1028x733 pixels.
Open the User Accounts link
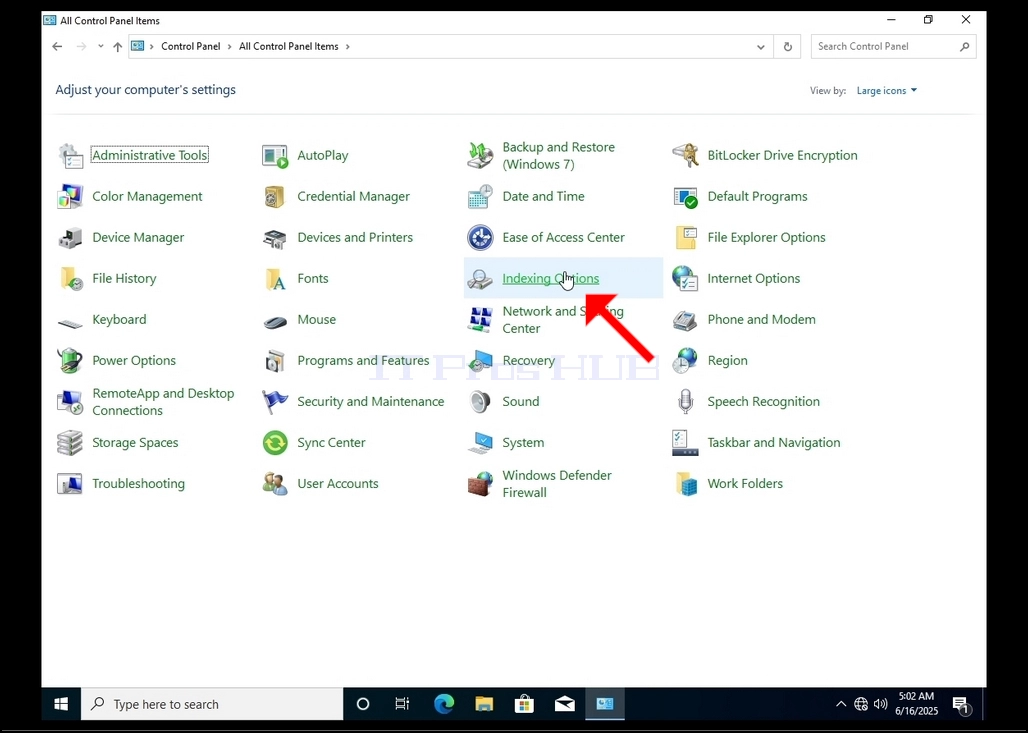click(338, 484)
